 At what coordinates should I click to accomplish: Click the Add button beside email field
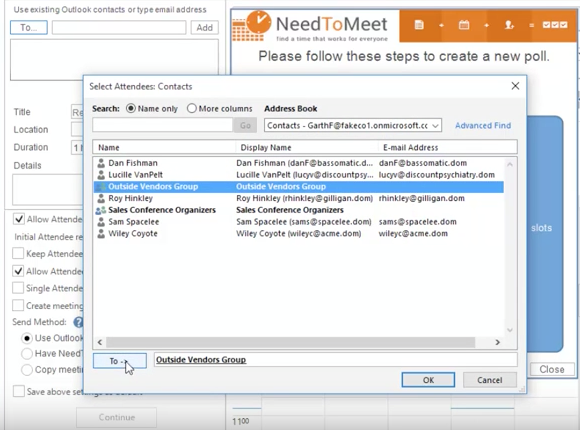[205, 27]
